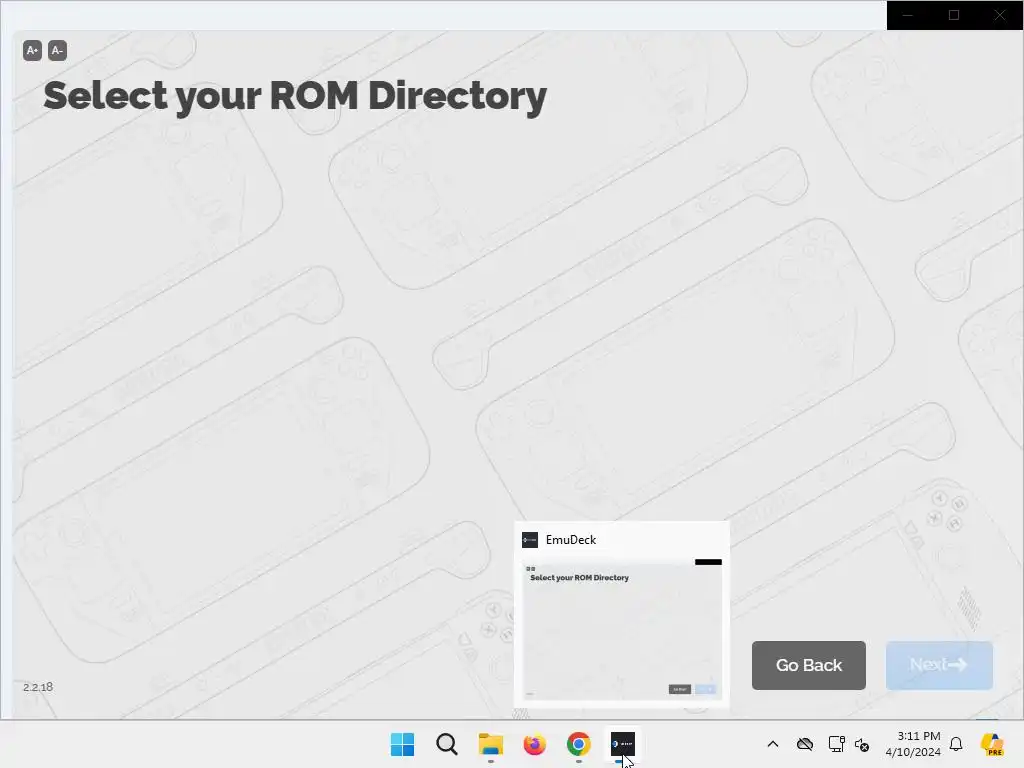The width and height of the screenshot is (1024, 768).
Task: Select the EmuDeck window preview thumbnail
Action: [x=622, y=628]
